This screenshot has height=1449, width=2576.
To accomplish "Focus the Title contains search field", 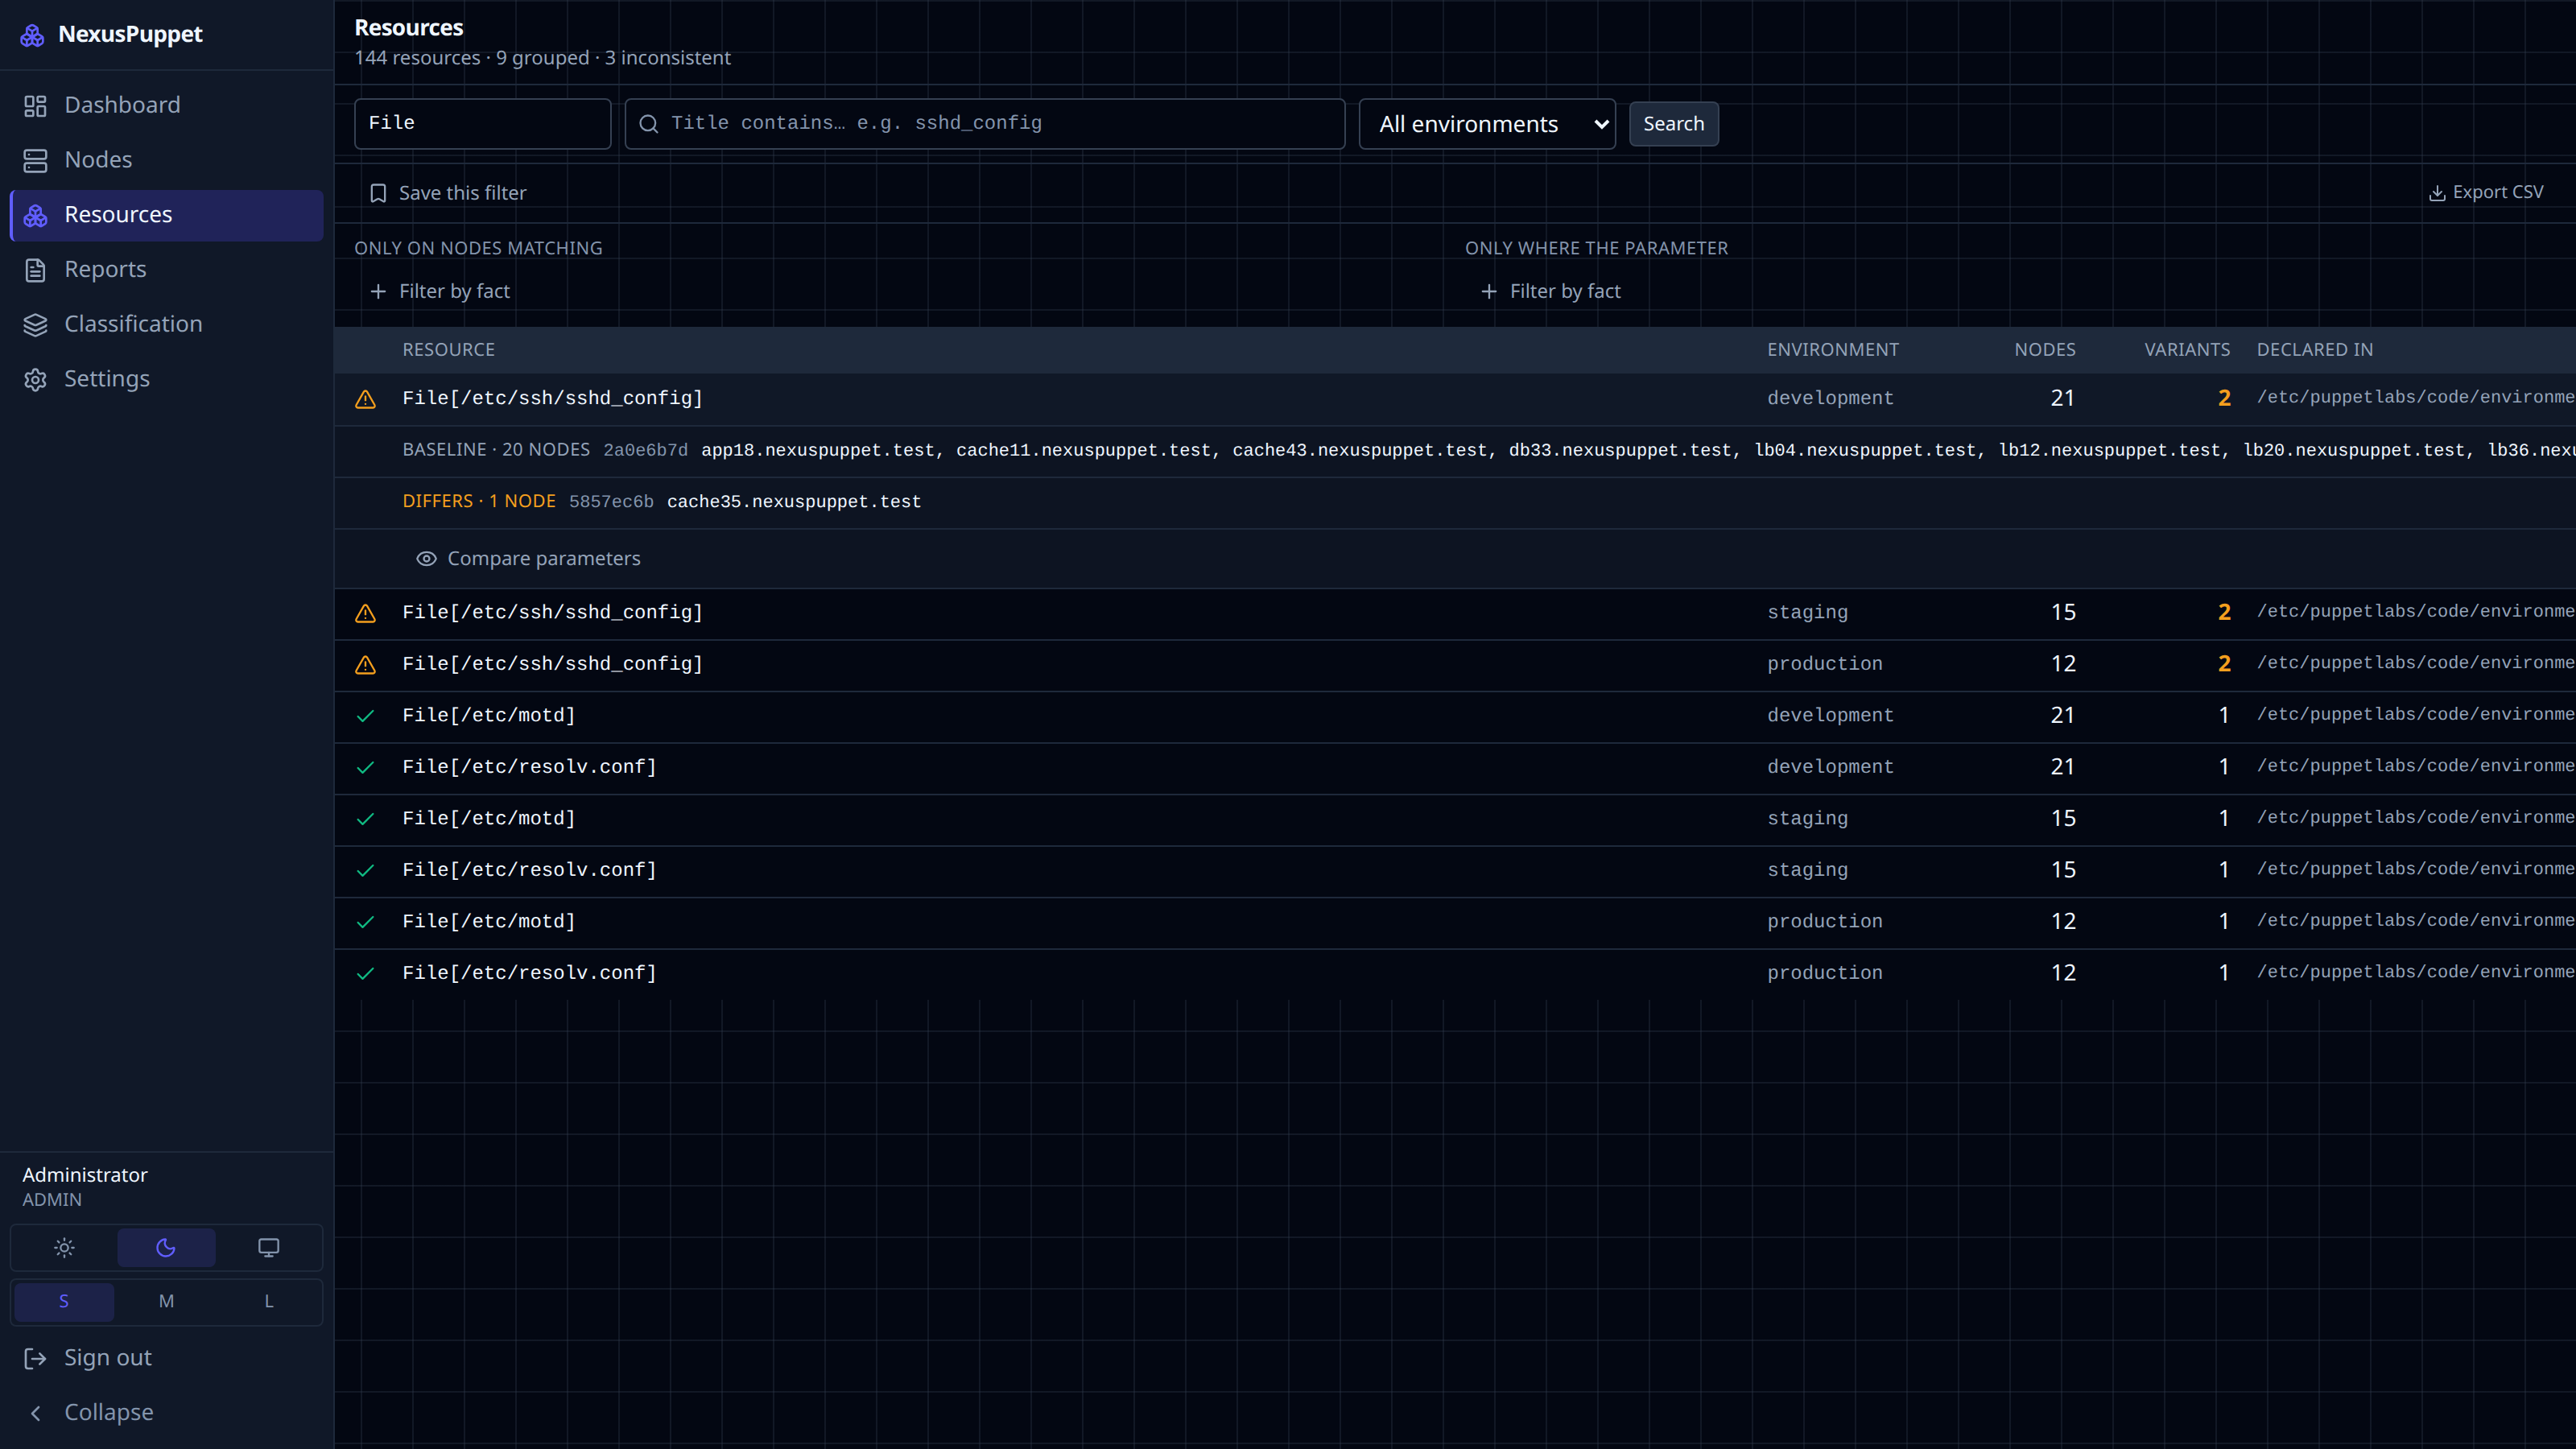I will (984, 123).
